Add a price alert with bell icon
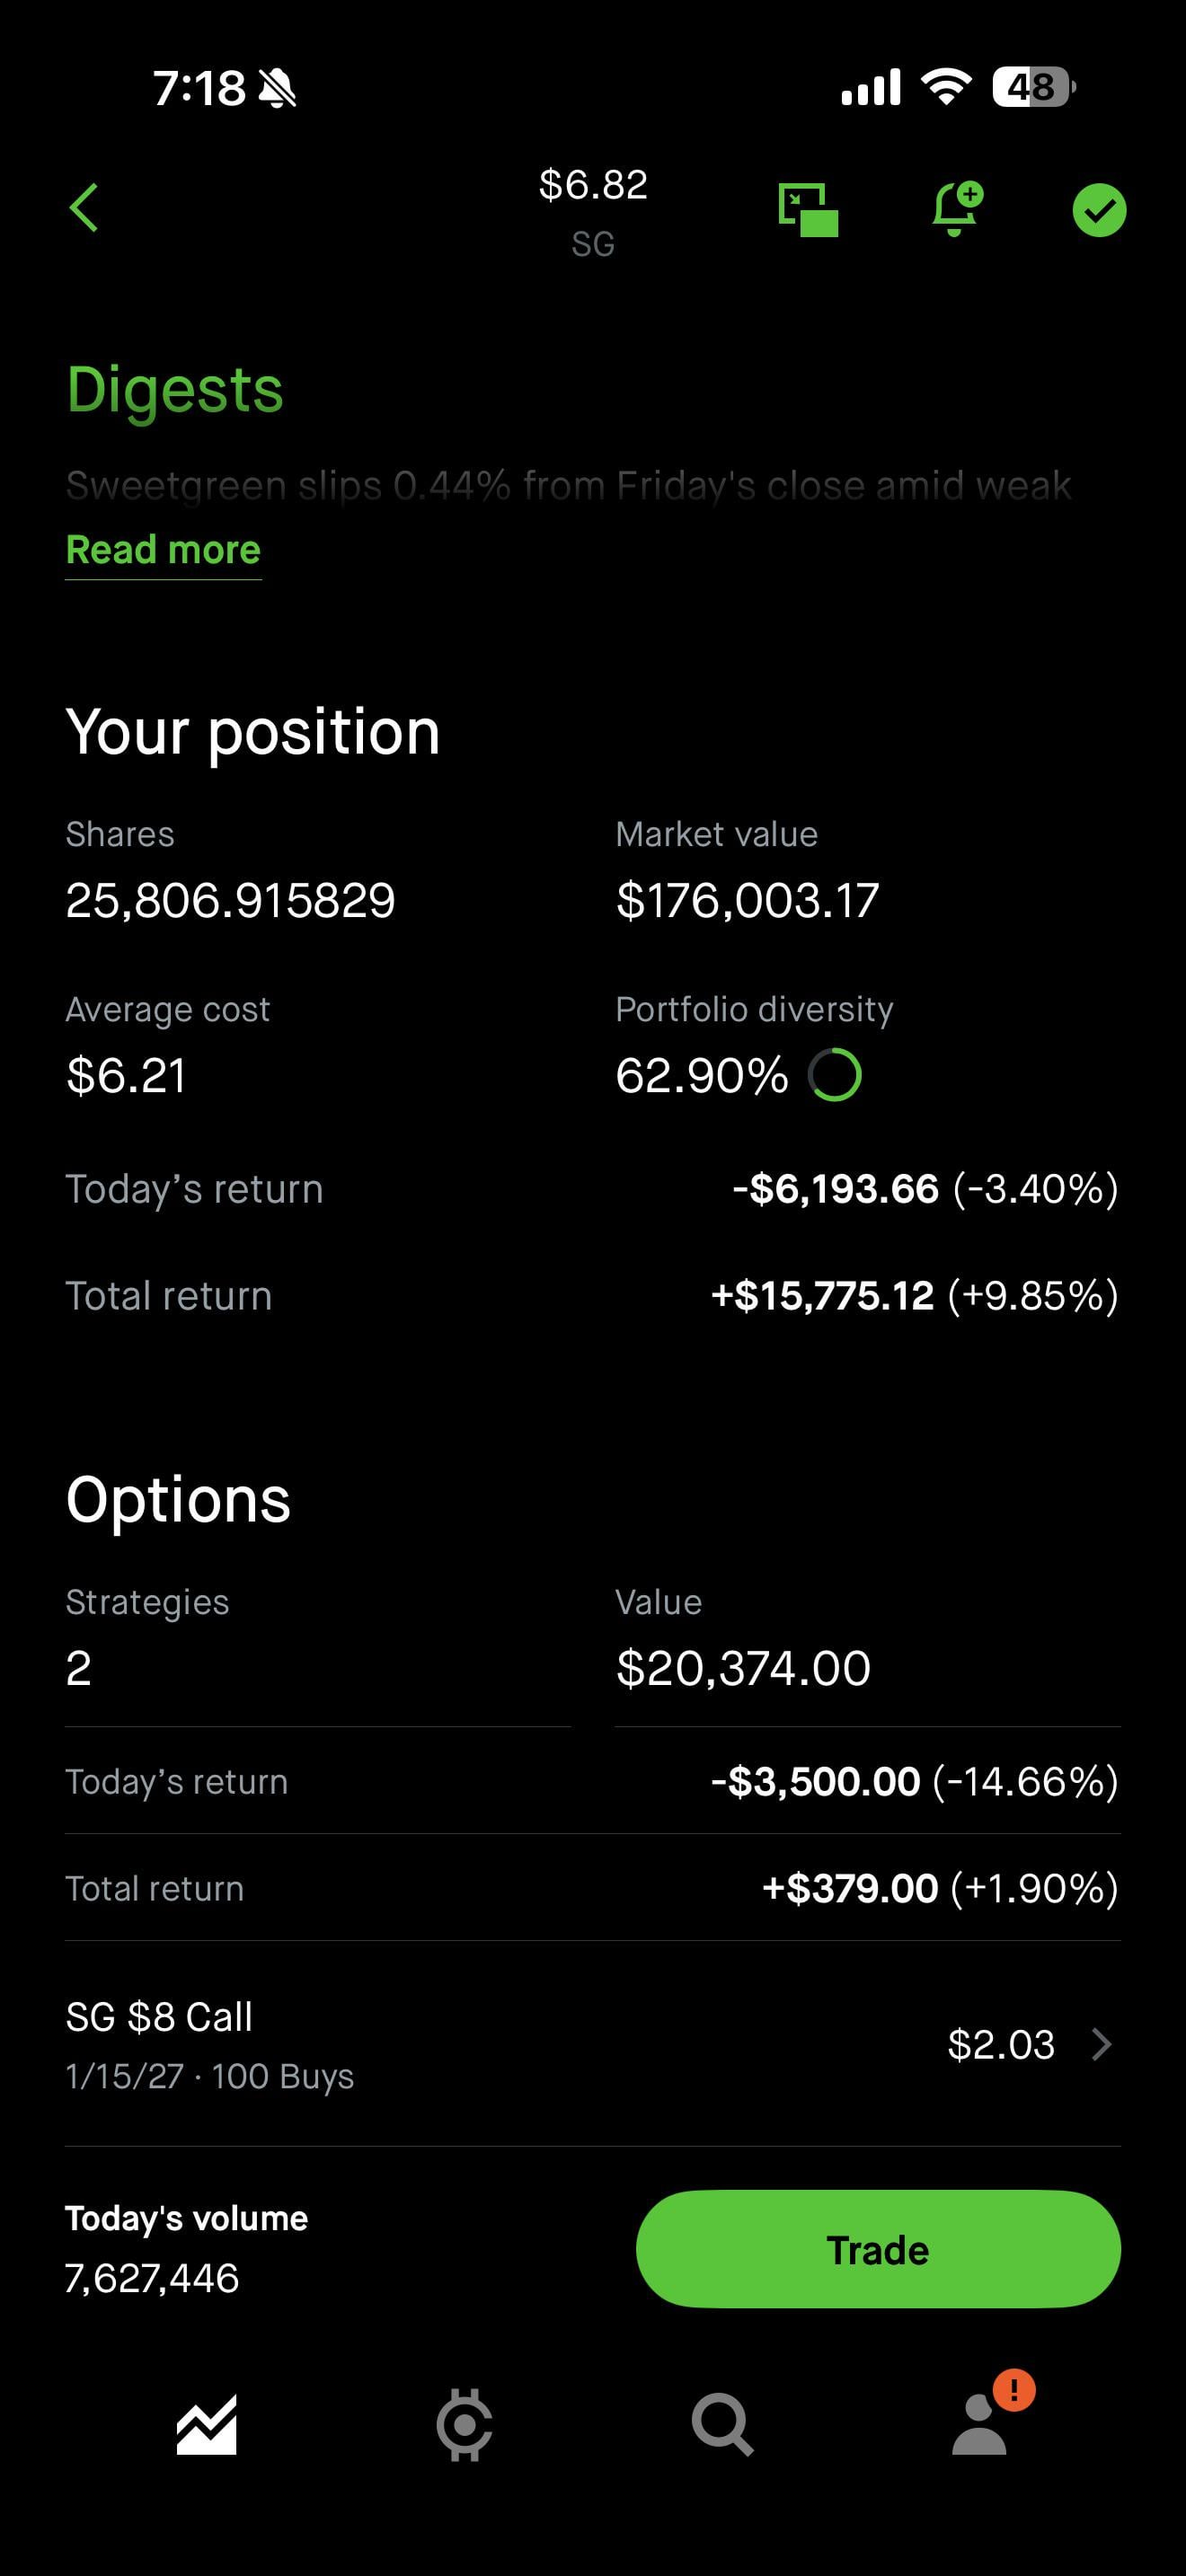The image size is (1186, 2576). (x=956, y=208)
